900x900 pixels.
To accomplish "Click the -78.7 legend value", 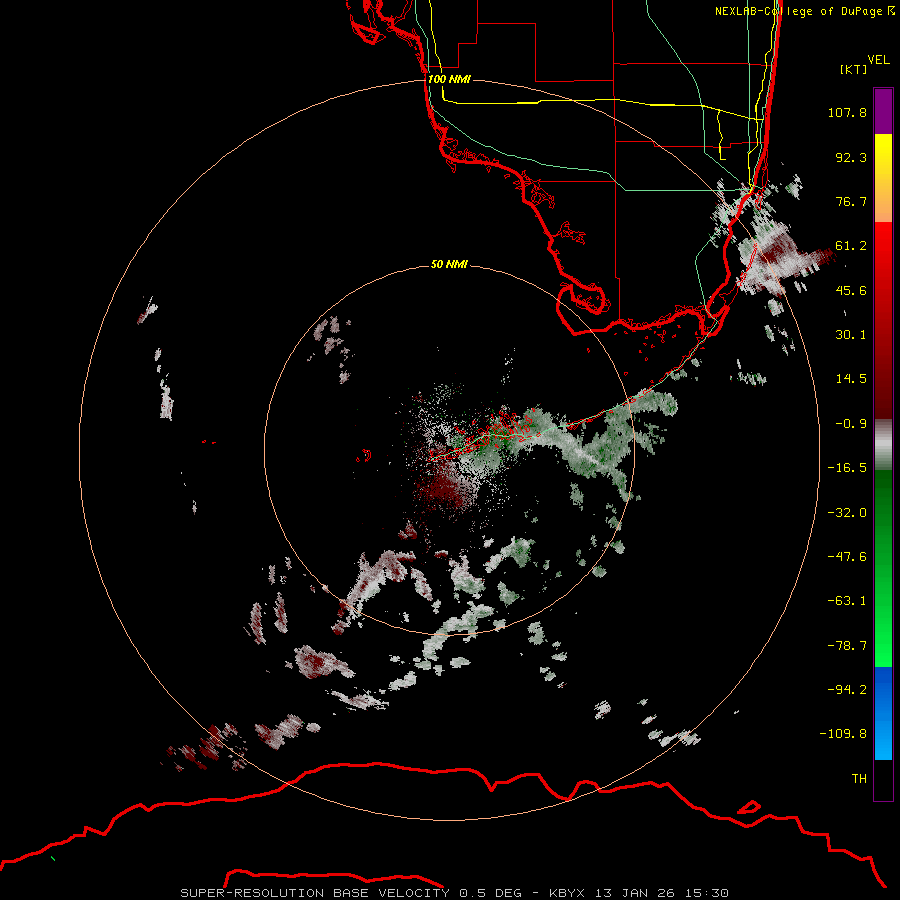I will click(x=847, y=646).
